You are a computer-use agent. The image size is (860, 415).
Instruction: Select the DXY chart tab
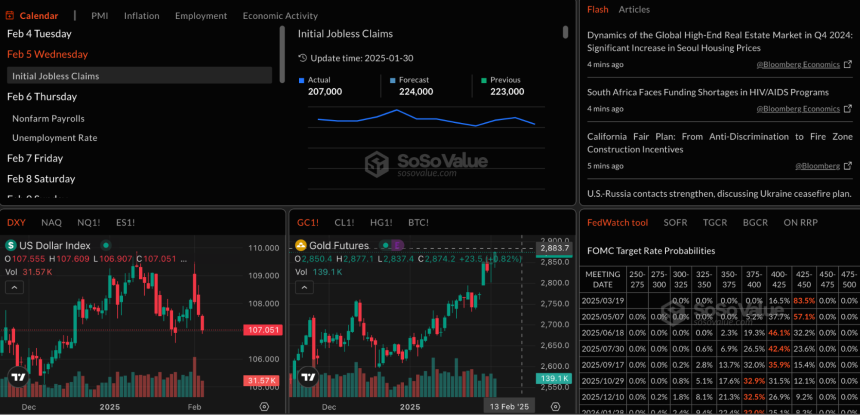coord(16,223)
